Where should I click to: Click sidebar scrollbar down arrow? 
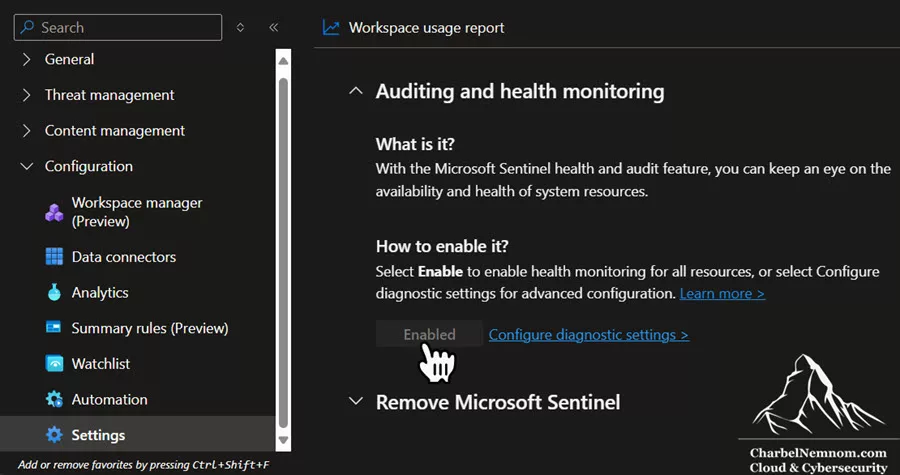[x=282, y=440]
